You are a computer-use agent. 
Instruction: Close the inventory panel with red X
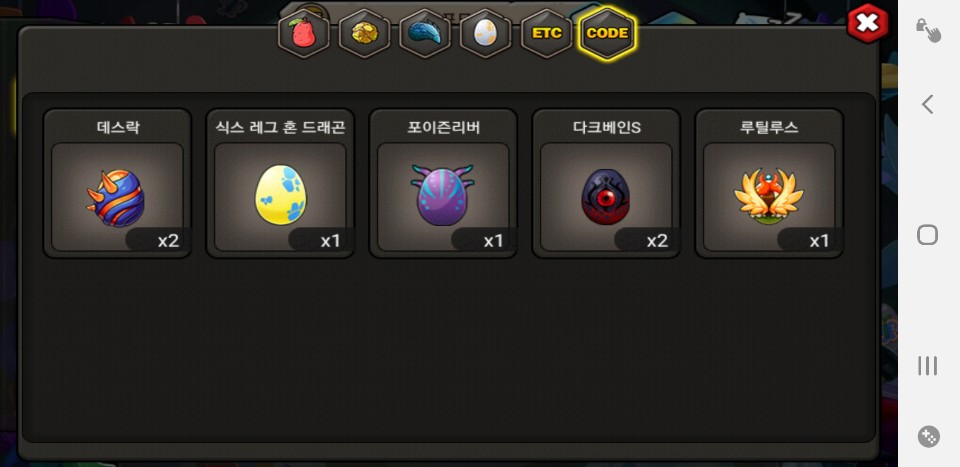(868, 23)
